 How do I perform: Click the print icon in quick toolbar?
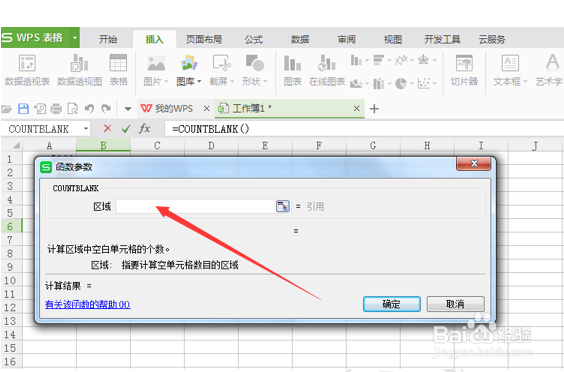56,108
